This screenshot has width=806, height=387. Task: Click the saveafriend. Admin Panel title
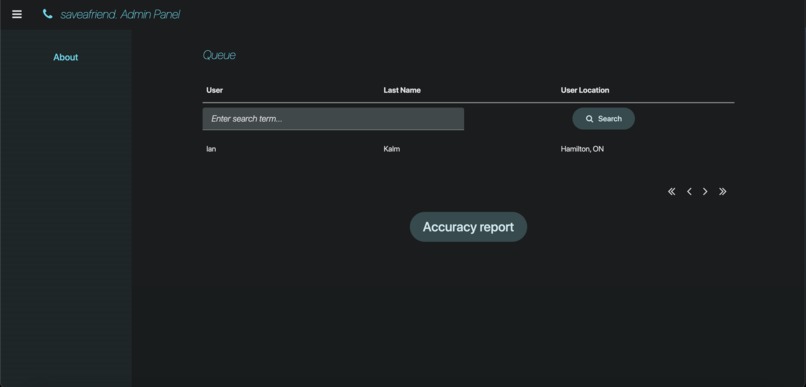pos(120,14)
